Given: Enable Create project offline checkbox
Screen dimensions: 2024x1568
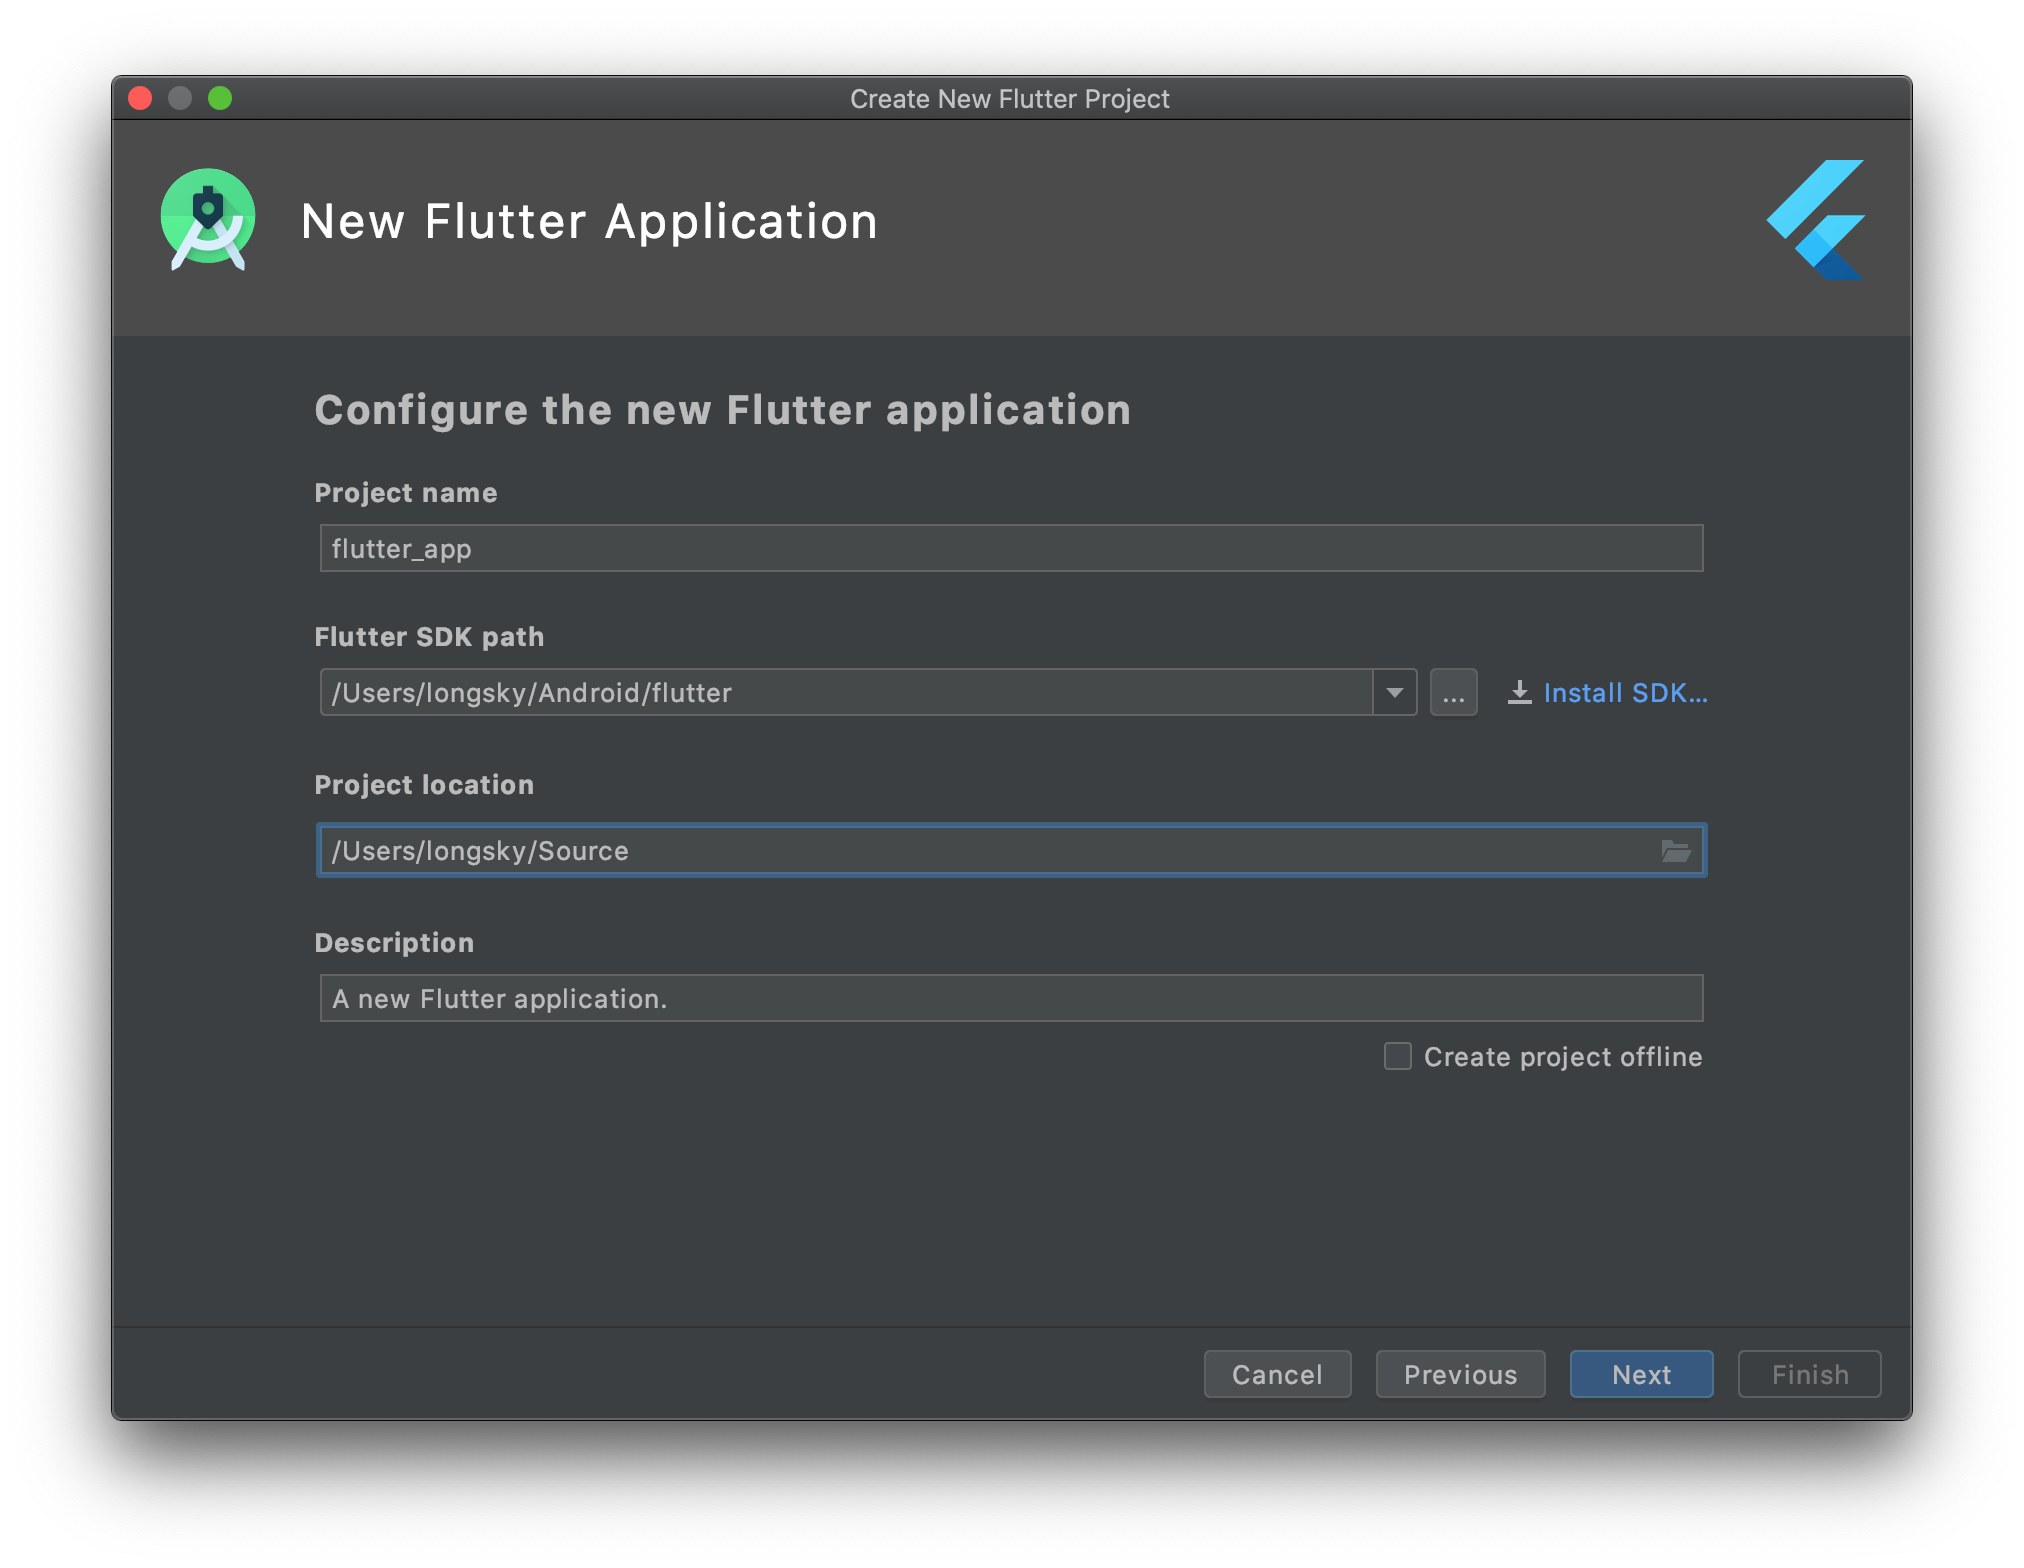Looking at the screenshot, I should coord(1397,1056).
